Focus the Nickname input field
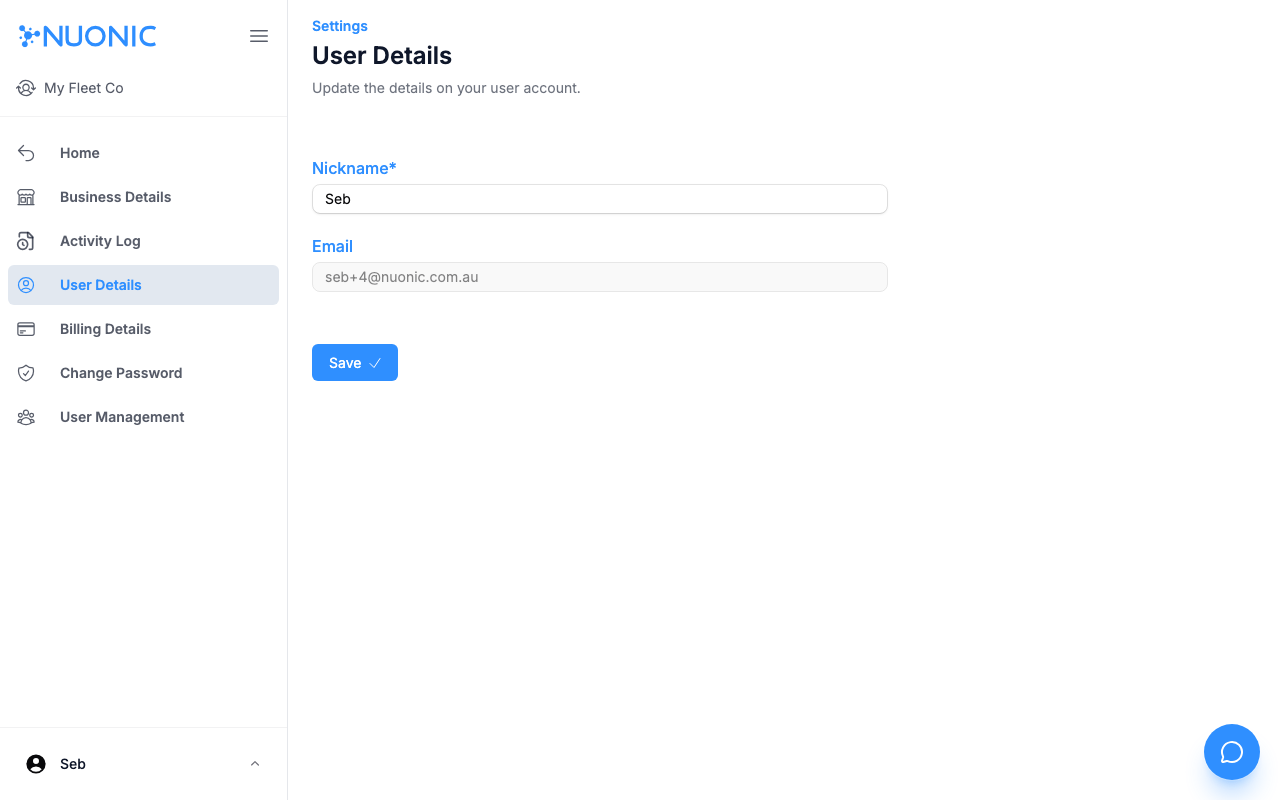The width and height of the screenshot is (1280, 800). (x=600, y=199)
